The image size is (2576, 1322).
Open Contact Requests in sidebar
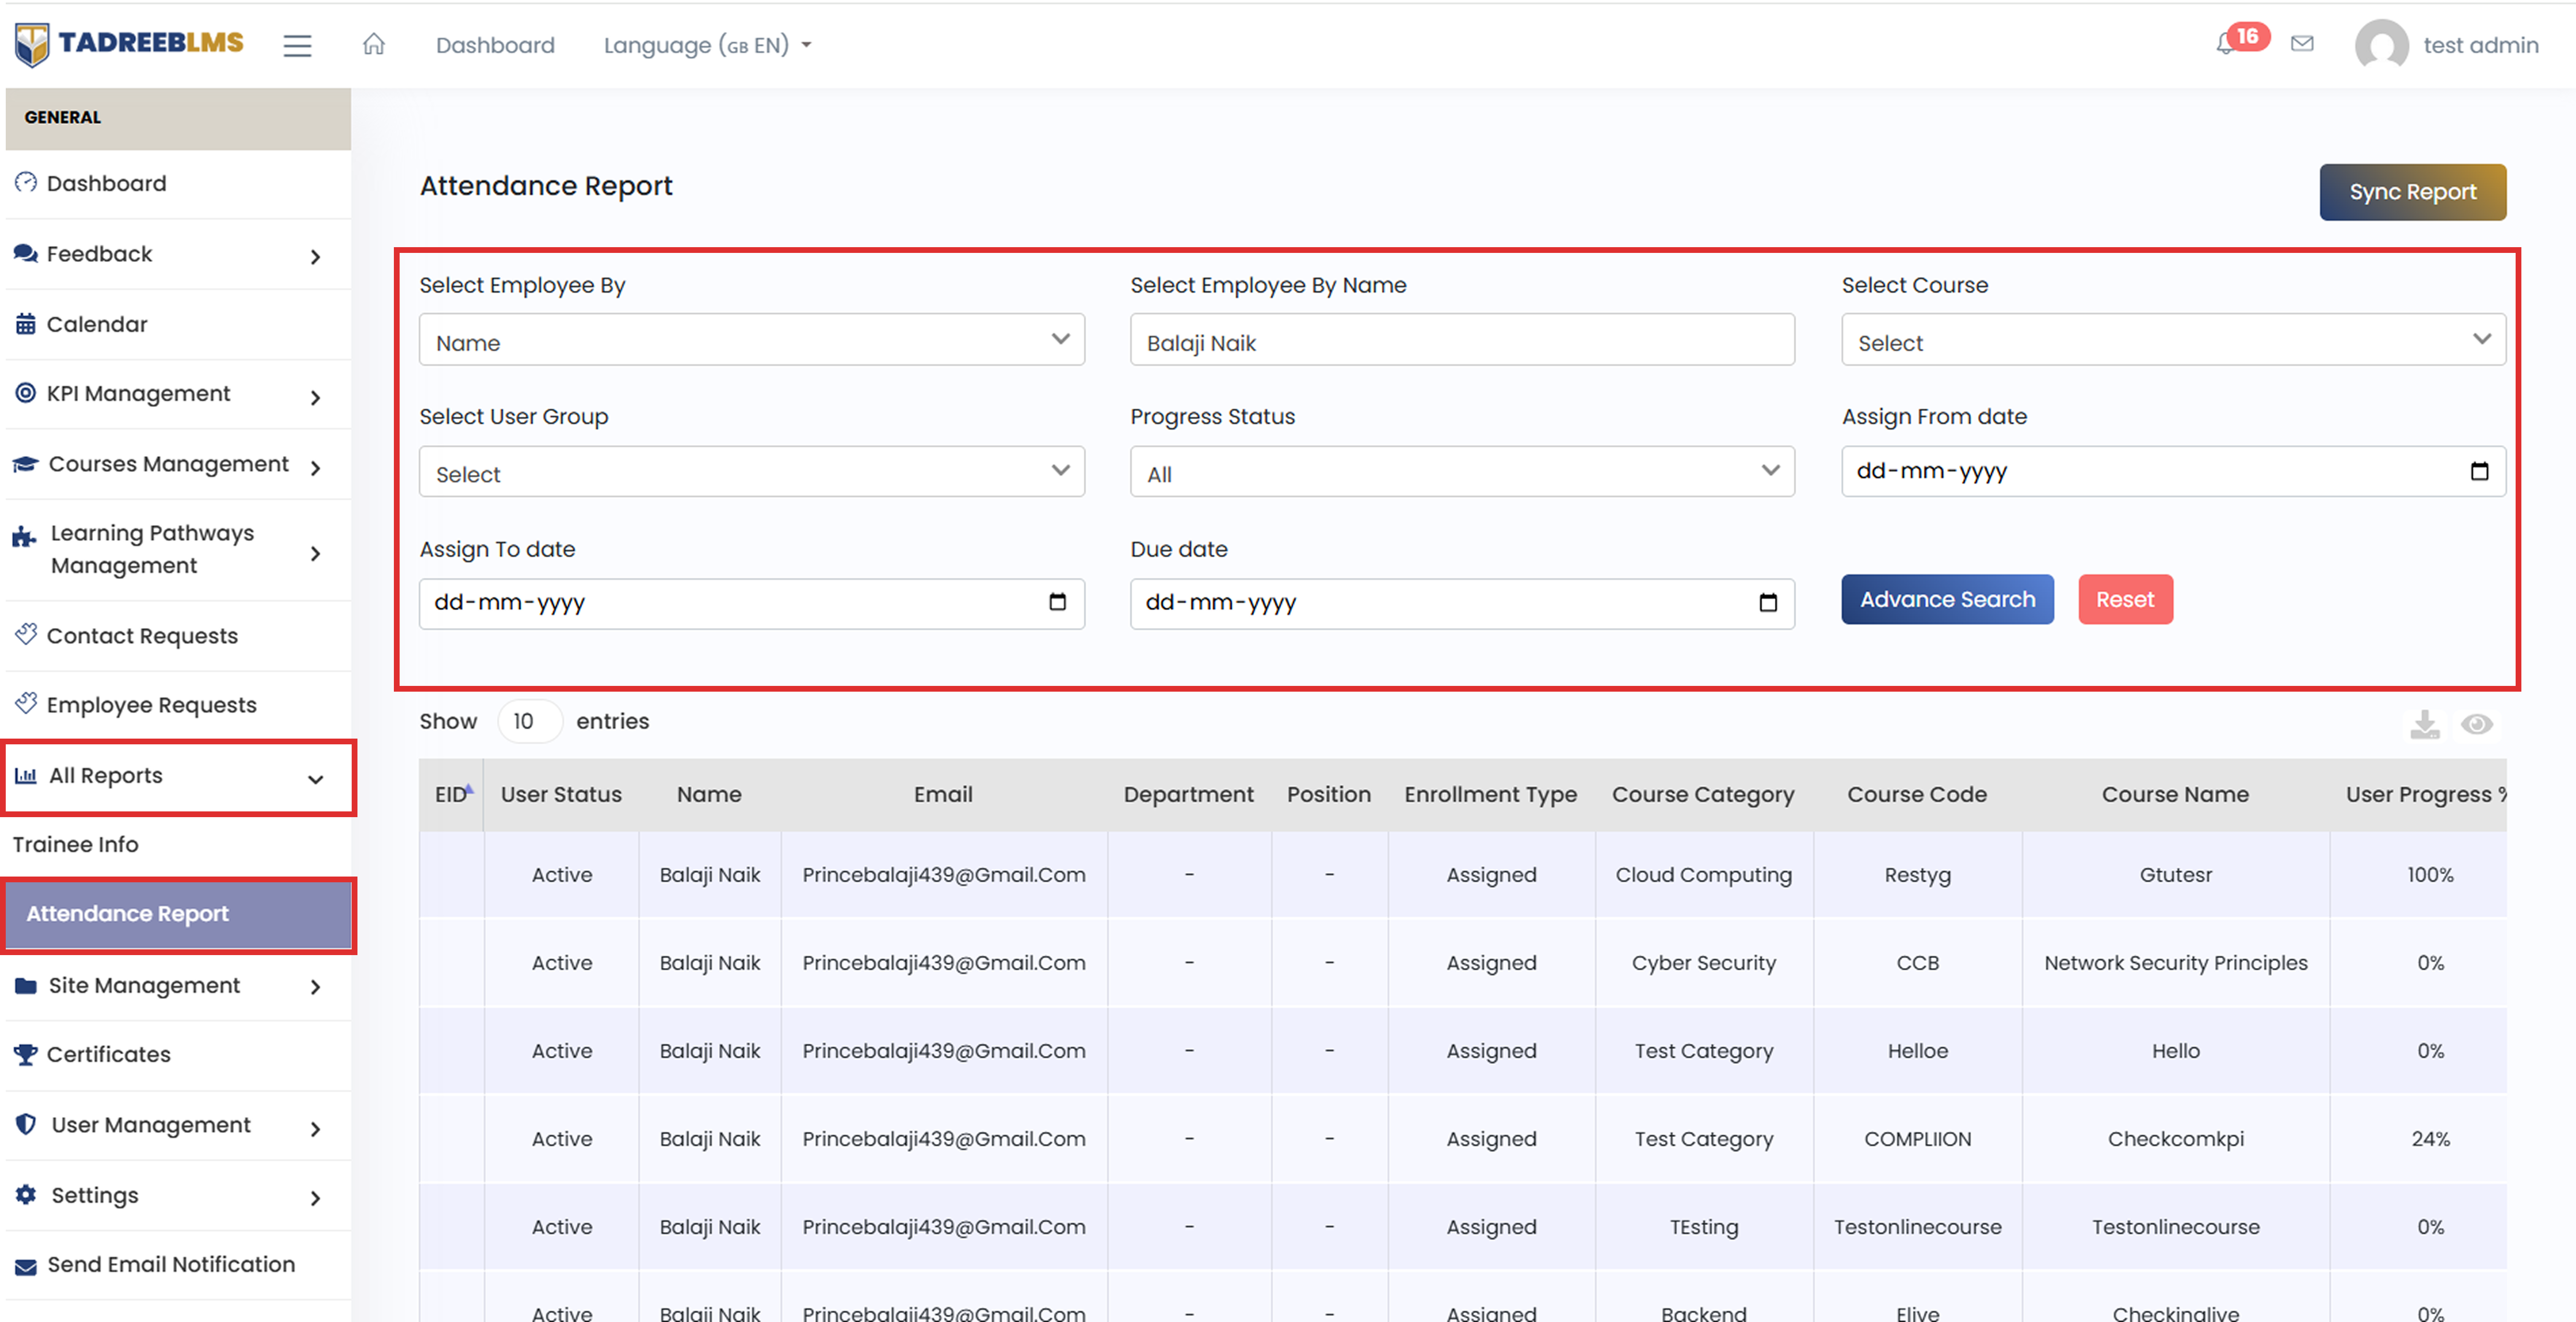click(x=178, y=636)
